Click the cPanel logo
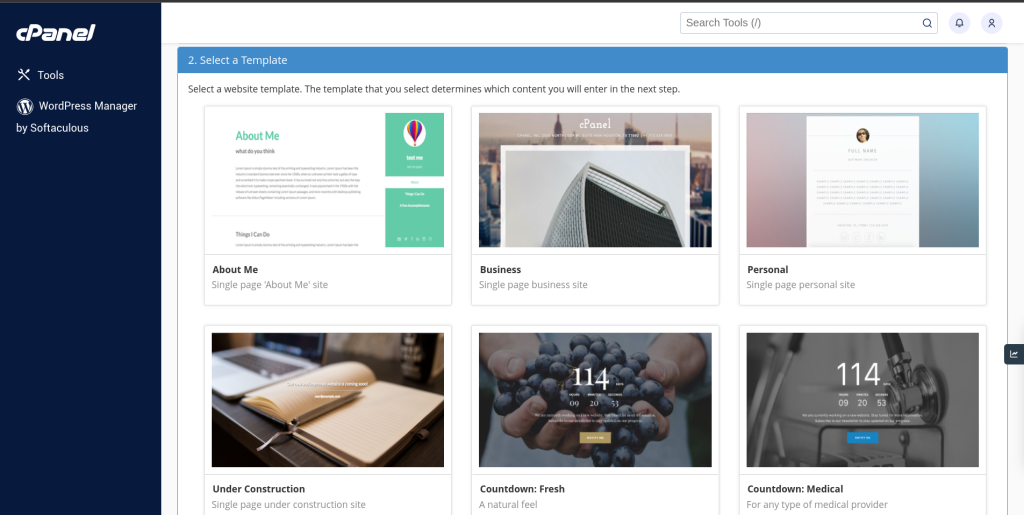 56,33
